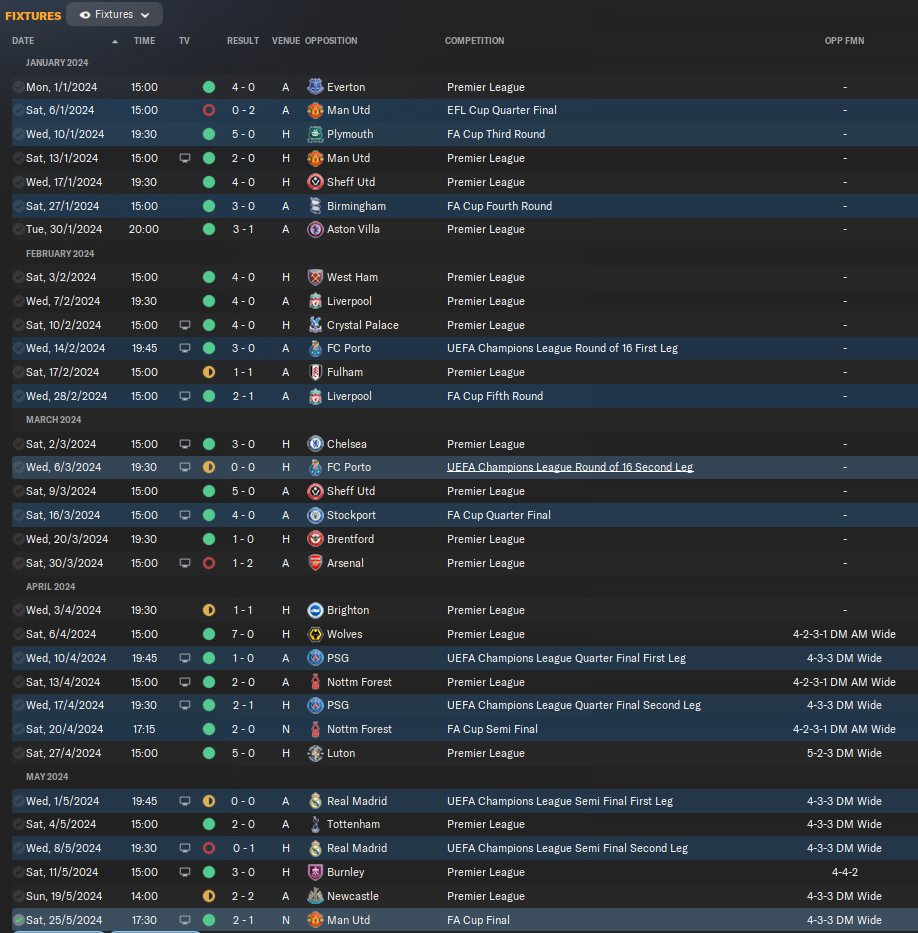Select the checkmark on Sat, 6/1/2024 row

pyautogui.click(x=18, y=110)
